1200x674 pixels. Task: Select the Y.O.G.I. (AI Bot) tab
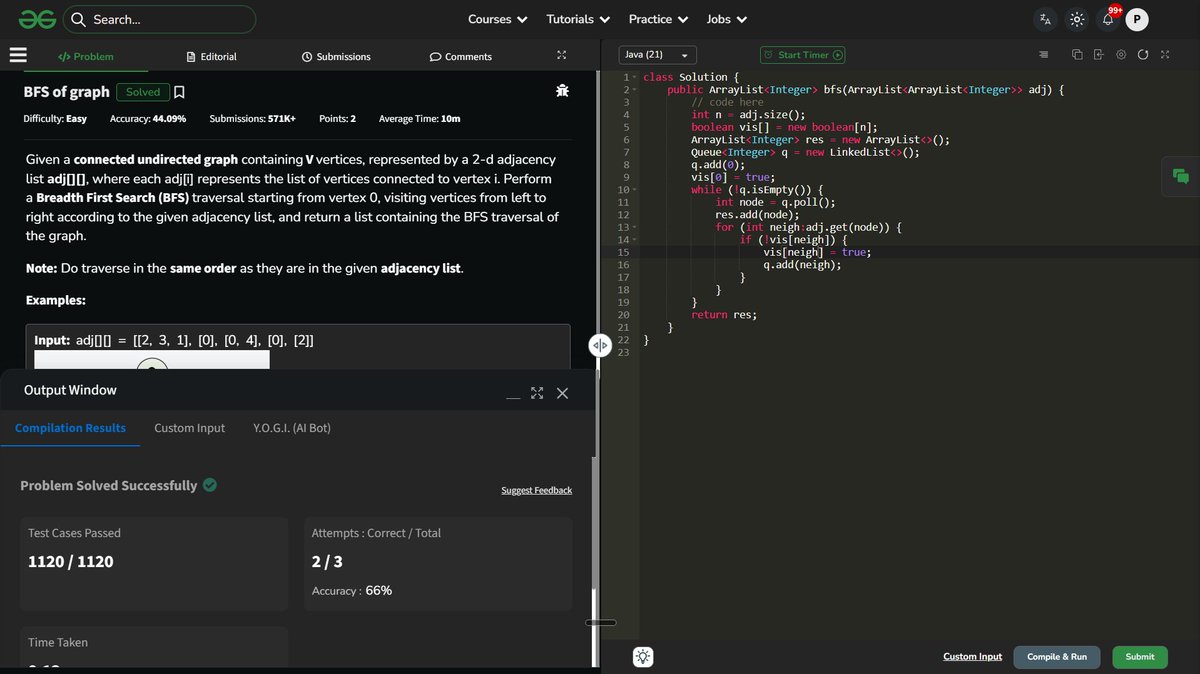click(292, 428)
